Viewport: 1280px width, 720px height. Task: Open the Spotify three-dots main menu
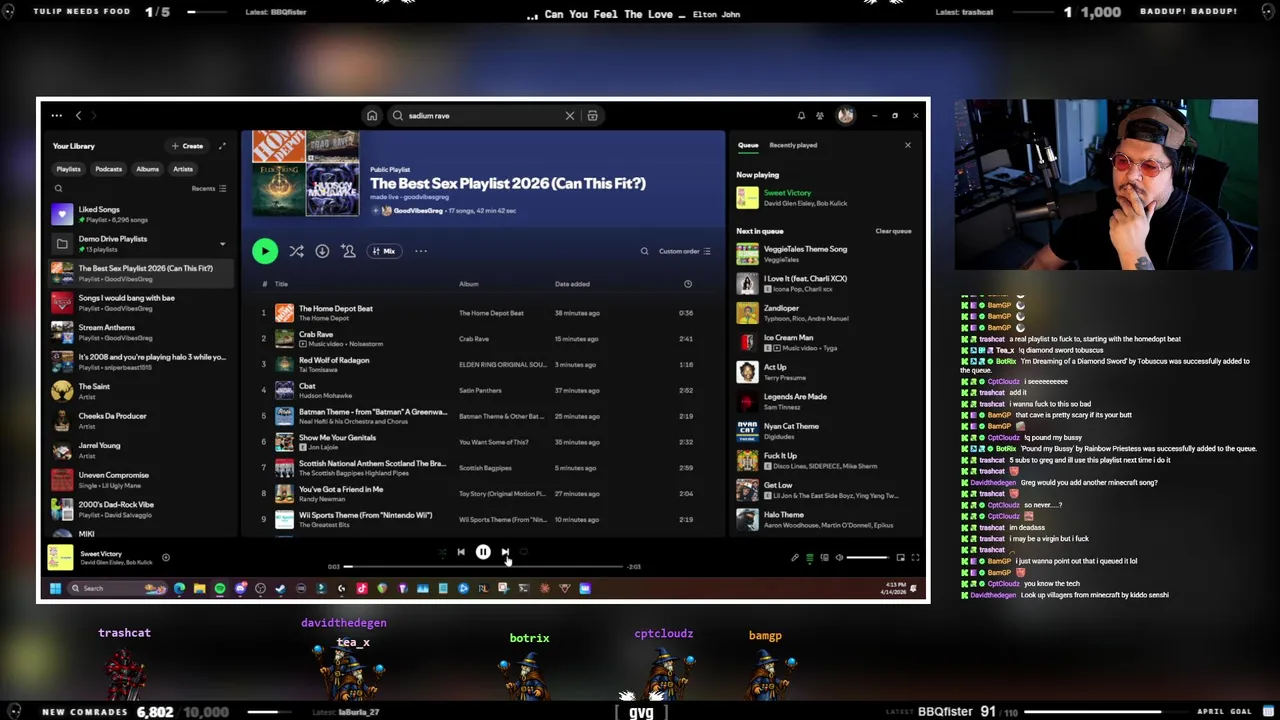tap(57, 116)
